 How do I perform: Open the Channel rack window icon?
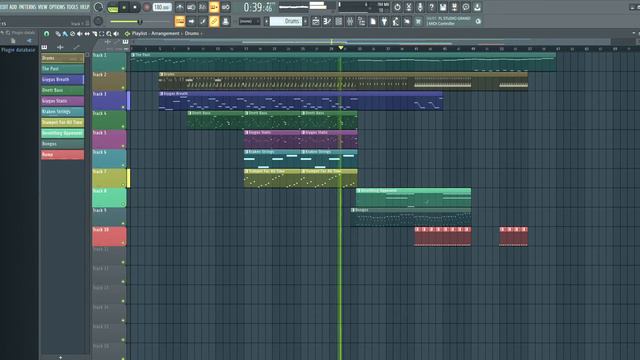[338, 21]
